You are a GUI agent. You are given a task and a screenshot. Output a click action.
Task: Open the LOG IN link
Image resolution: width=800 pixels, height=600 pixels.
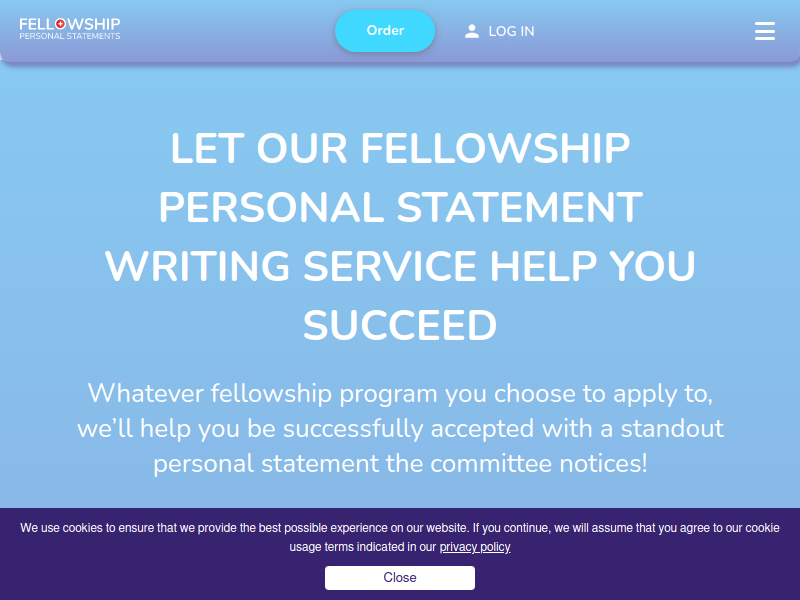[x=511, y=31]
